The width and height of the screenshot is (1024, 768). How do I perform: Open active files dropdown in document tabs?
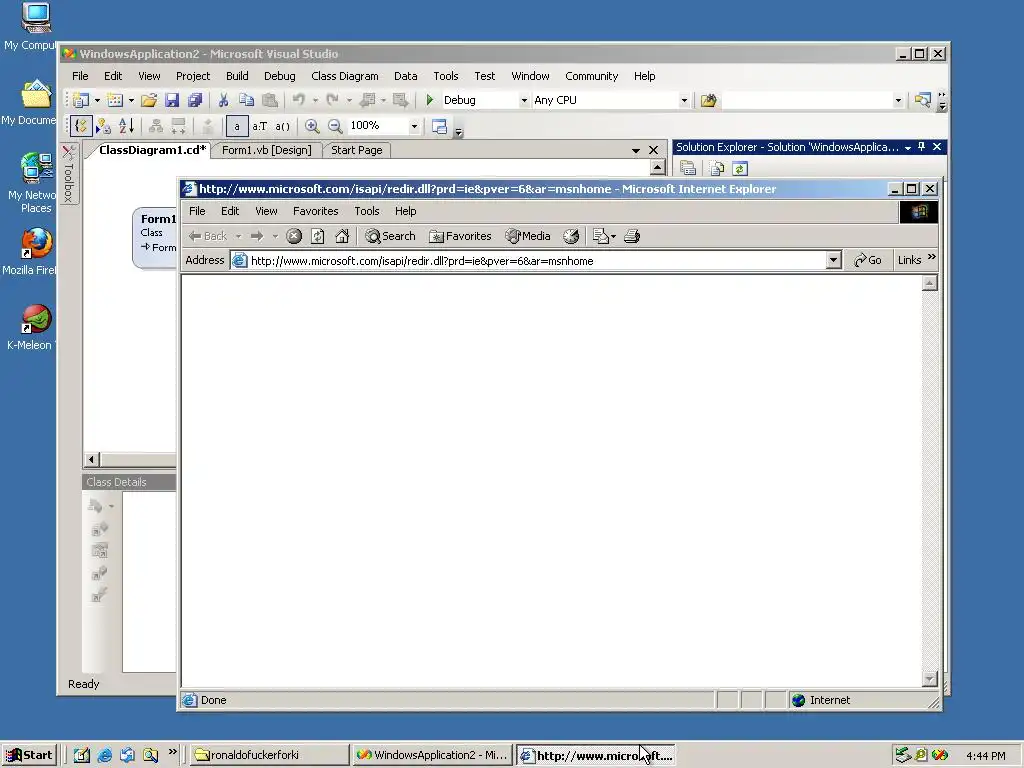point(635,150)
